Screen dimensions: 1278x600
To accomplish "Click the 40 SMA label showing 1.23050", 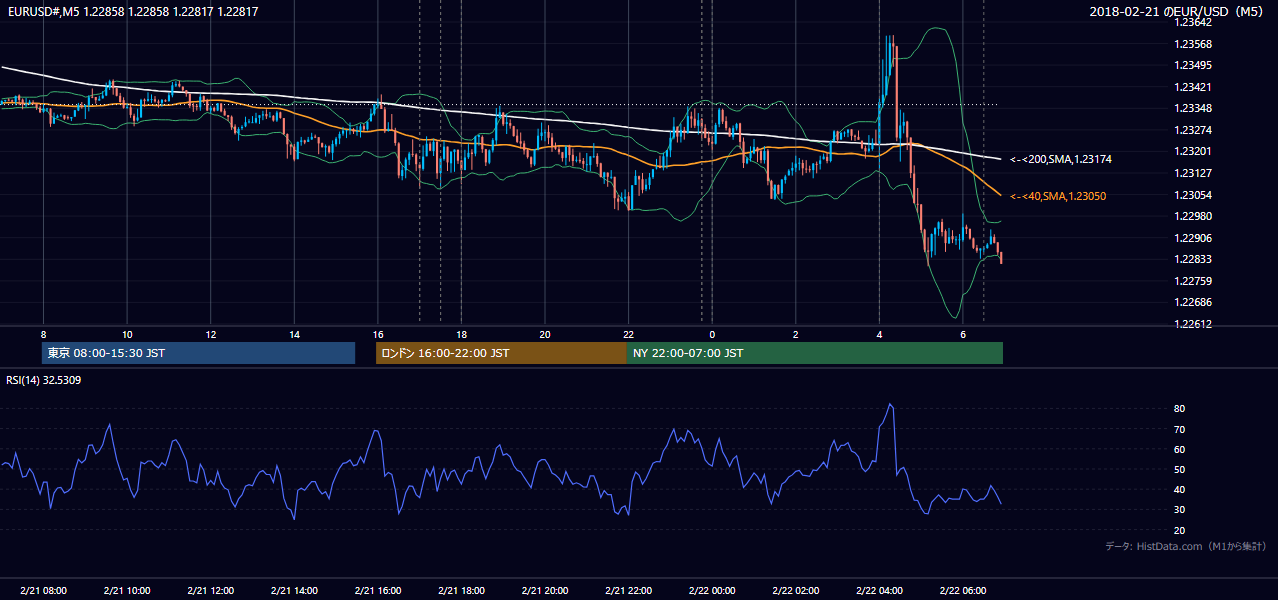I will tap(1059, 196).
